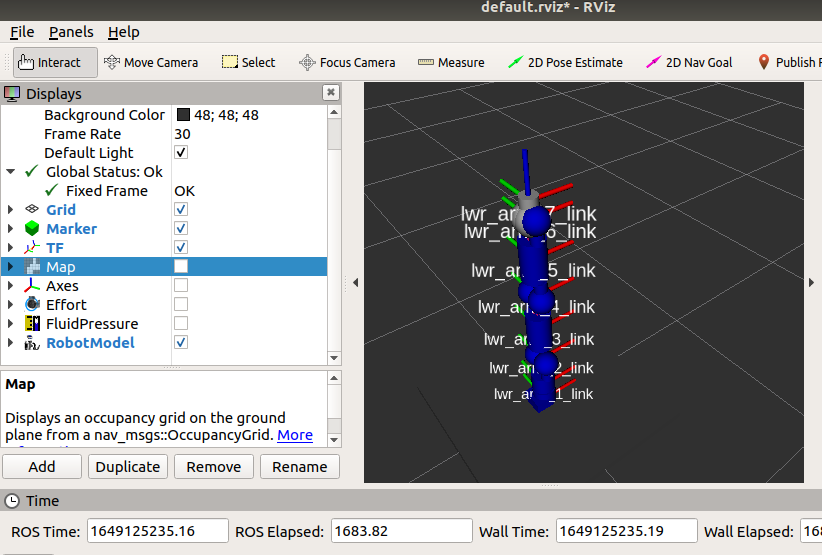822x555 pixels.
Task: Click the Axes display icon
Action: [32, 286]
